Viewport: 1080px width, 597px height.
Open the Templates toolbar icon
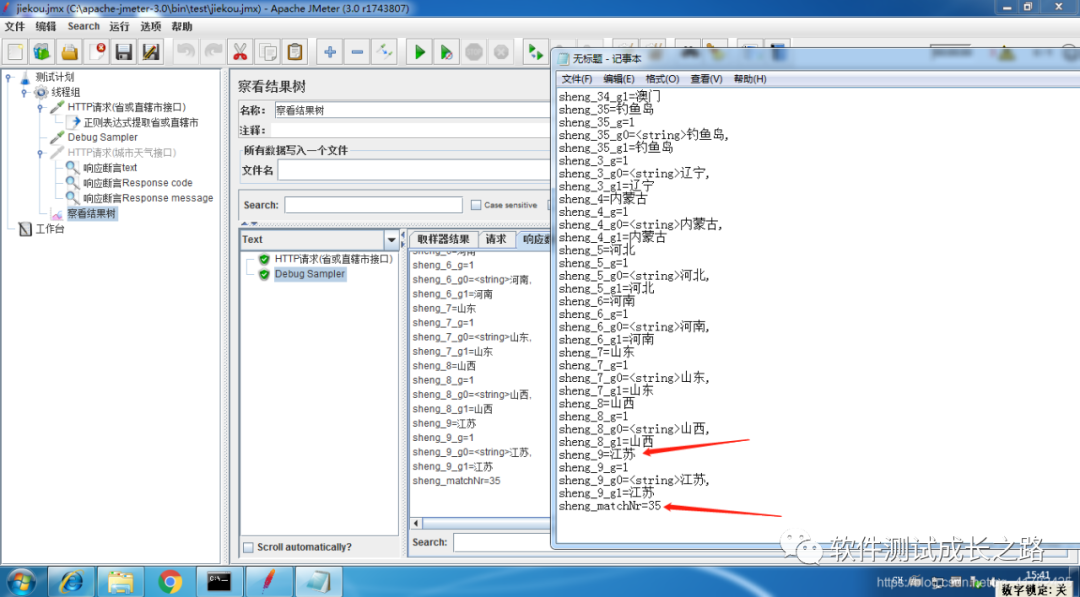point(43,52)
